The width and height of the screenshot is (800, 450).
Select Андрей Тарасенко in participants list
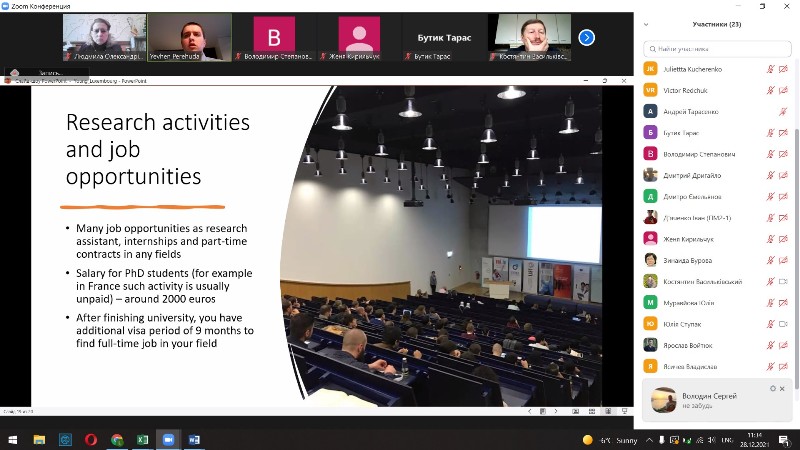tap(715, 111)
